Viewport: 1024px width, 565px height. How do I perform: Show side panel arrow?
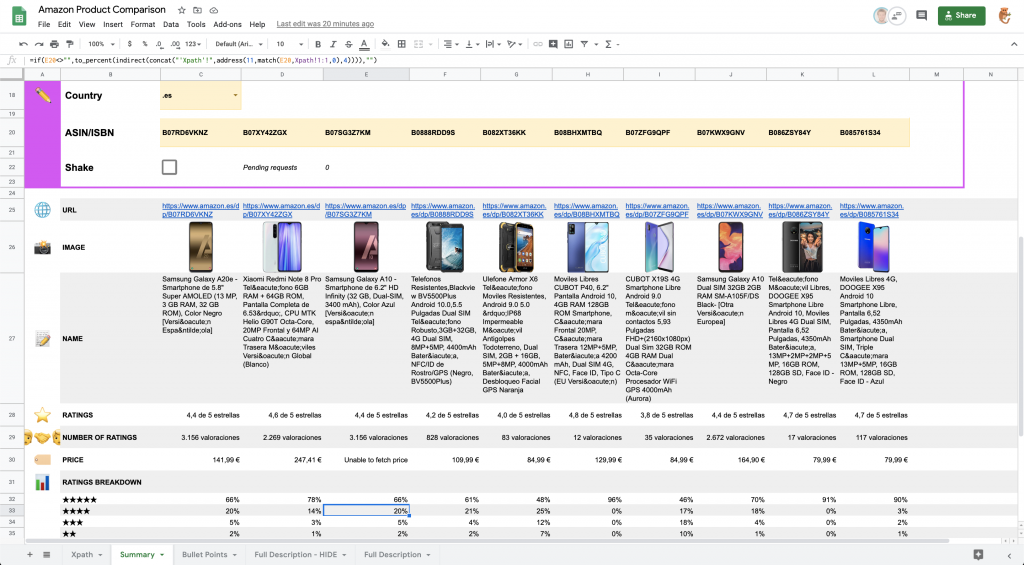(1010, 555)
